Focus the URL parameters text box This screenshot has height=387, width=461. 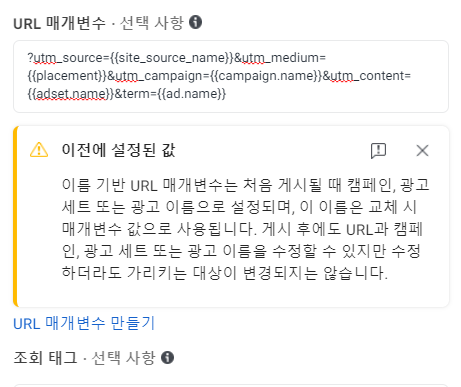231,76
